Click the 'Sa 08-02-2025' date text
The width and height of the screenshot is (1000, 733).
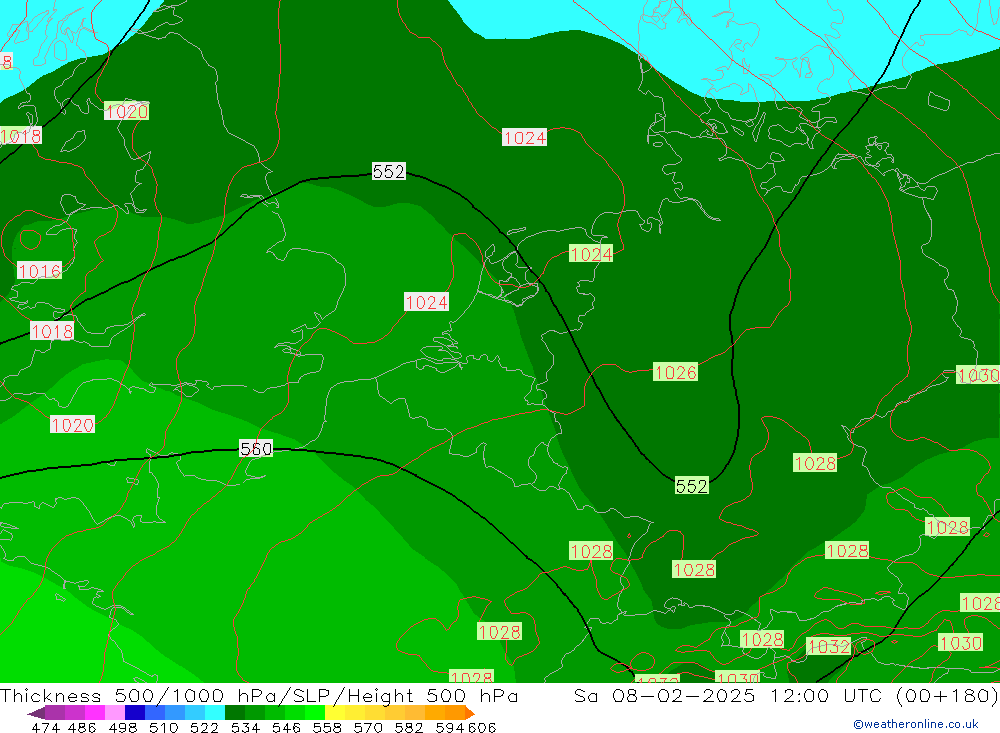click(x=665, y=695)
